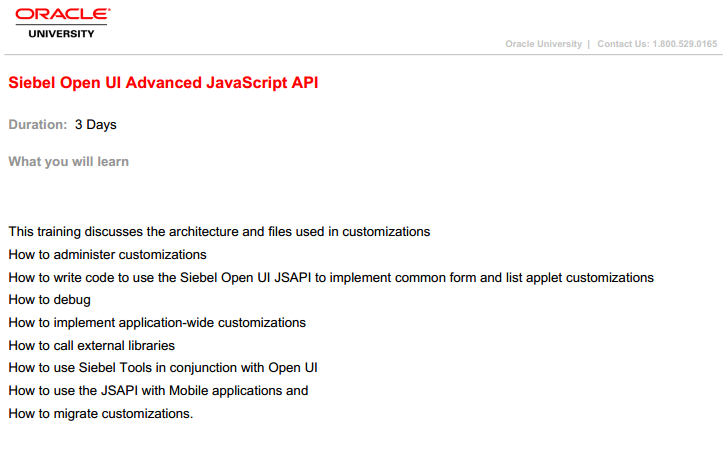728x460 pixels.
Task: Click line about Siebel Open UI JSAPI code
Action: (331, 278)
